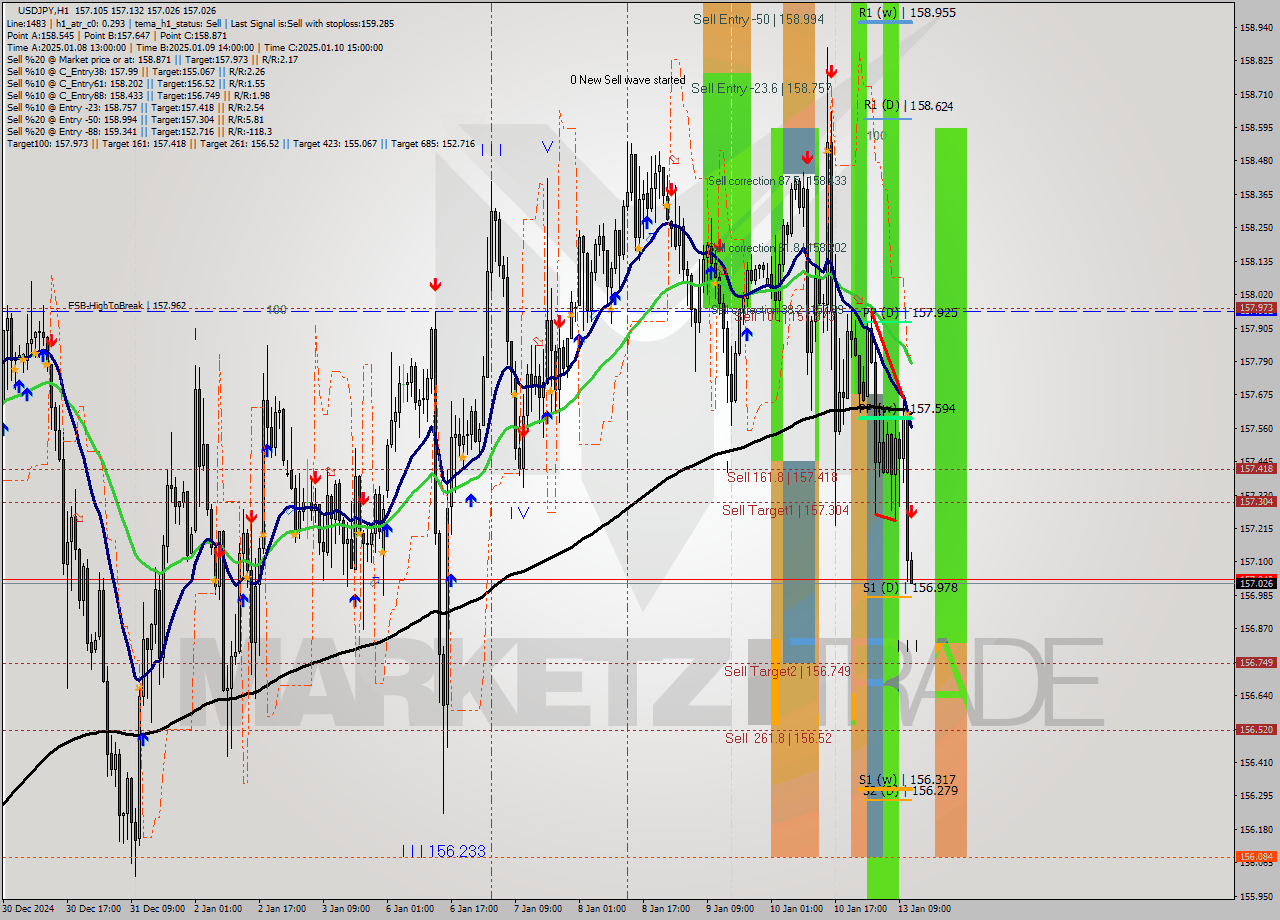1280x920 pixels.
Task: Click the red 156.520 price axis tag
Action: (x=1256, y=729)
